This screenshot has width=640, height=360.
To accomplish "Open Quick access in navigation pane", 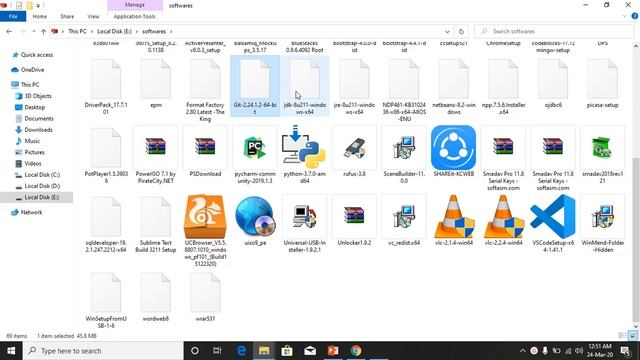I will [x=37, y=55].
